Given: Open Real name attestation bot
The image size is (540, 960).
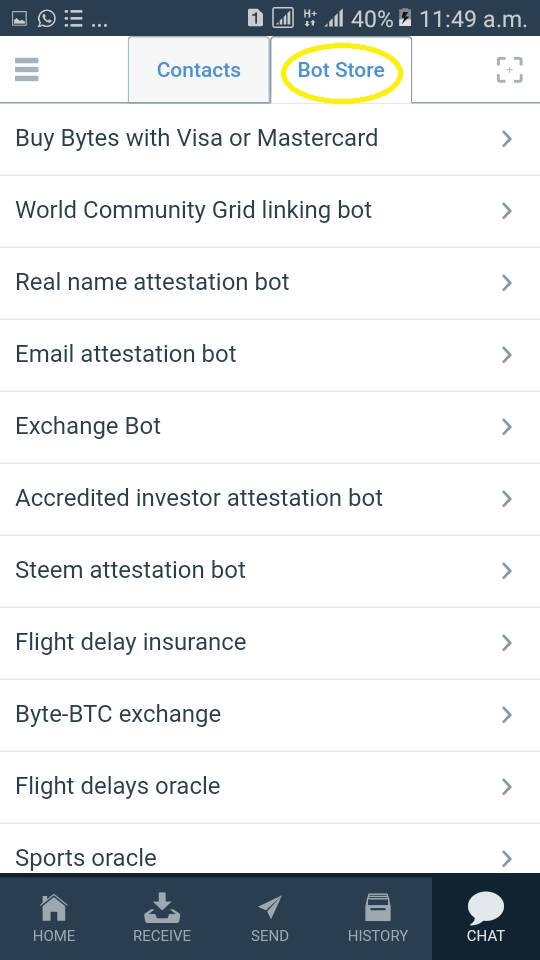Looking at the screenshot, I should pos(270,283).
